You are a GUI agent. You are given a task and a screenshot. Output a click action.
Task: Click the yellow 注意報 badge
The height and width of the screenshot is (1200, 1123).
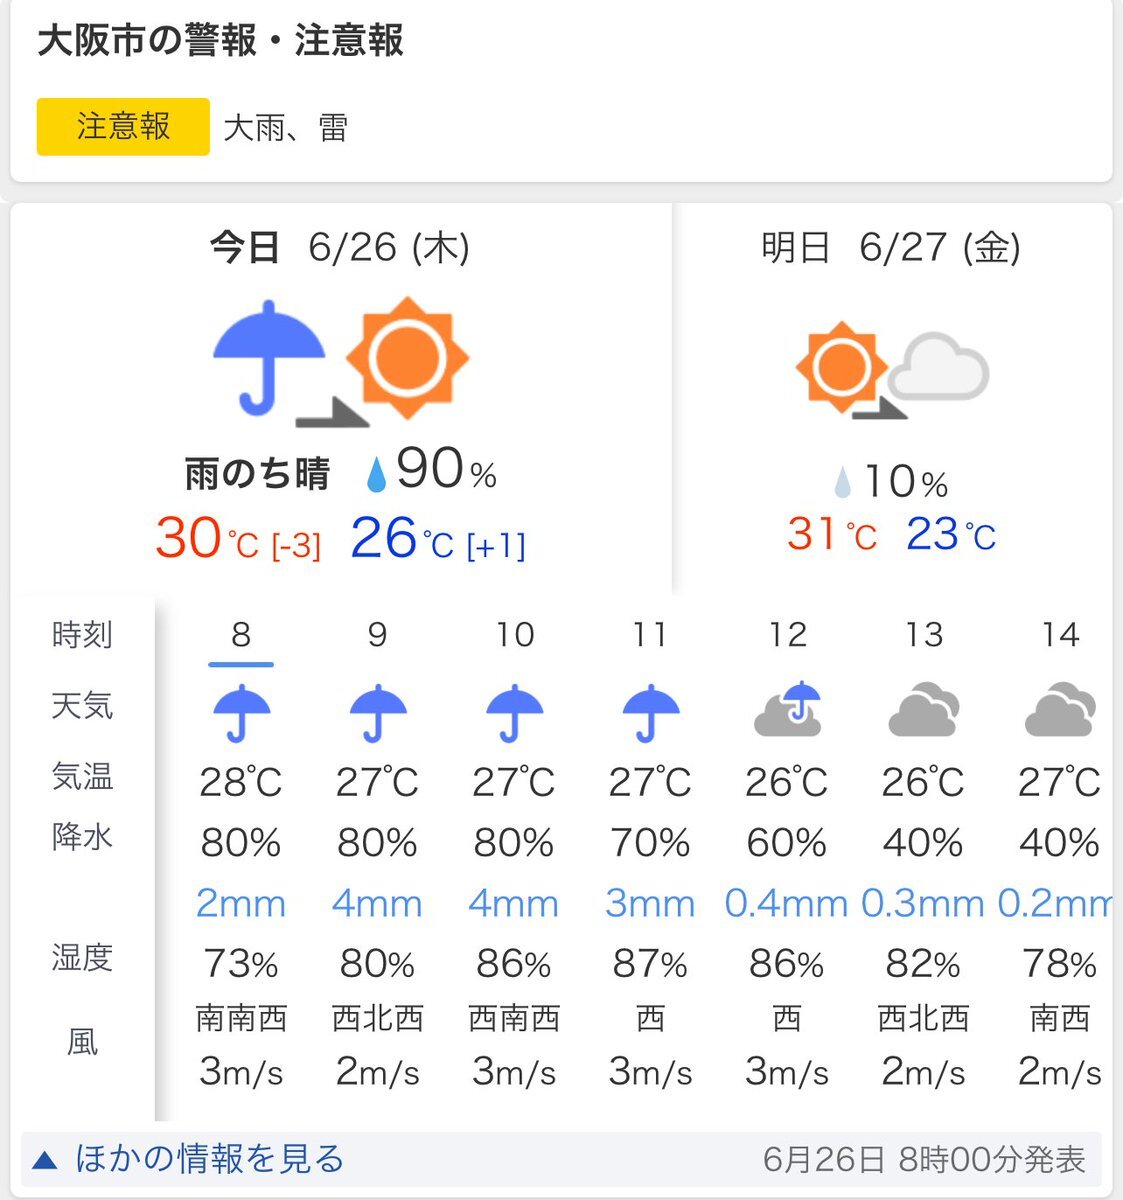123,127
